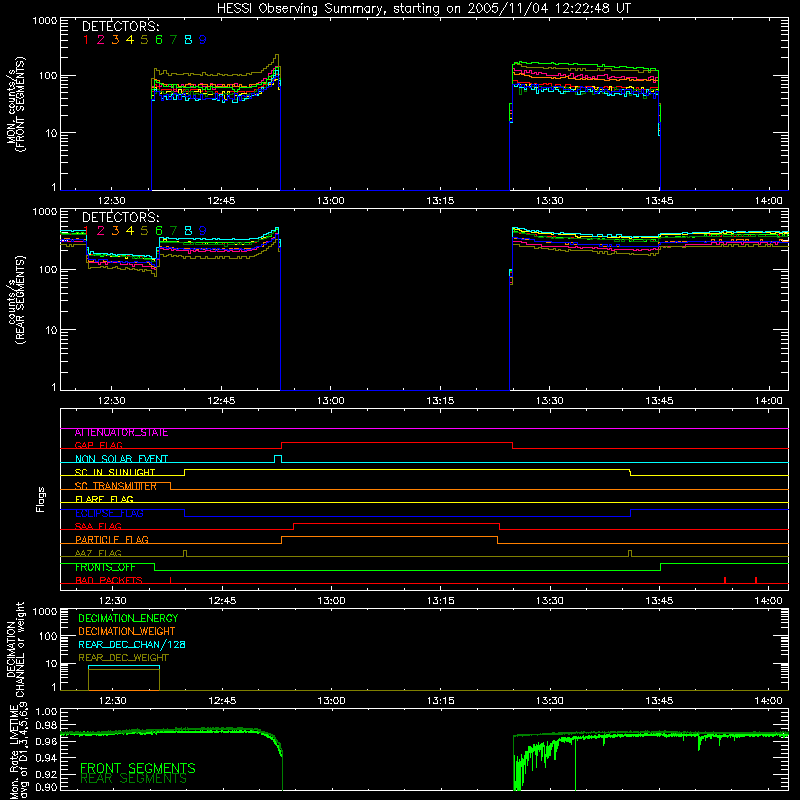The height and width of the screenshot is (800, 800).
Task: Click 10 y-axis label of rear segments plot
Action: [51, 330]
